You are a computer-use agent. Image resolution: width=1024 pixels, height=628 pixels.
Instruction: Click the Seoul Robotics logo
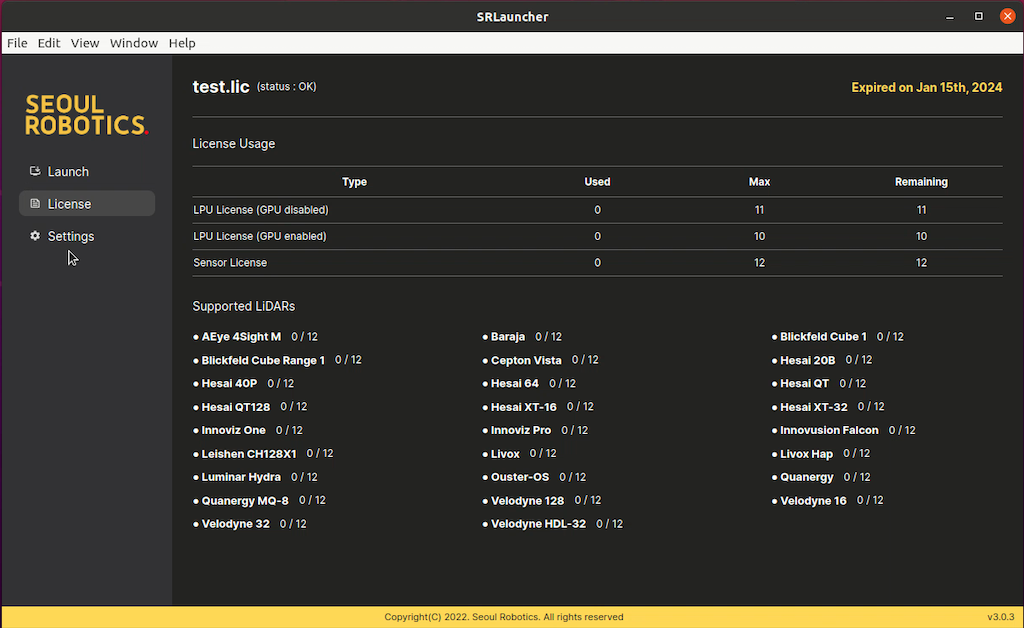pos(87,115)
